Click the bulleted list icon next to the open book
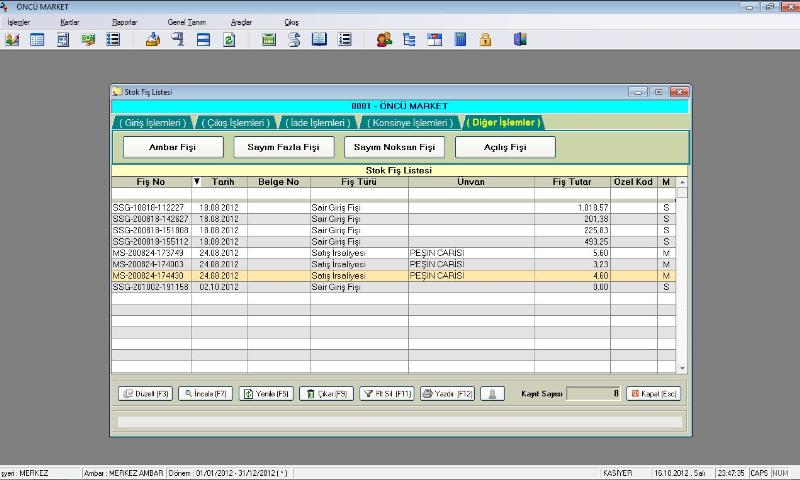The width and height of the screenshot is (800, 480). pos(345,40)
